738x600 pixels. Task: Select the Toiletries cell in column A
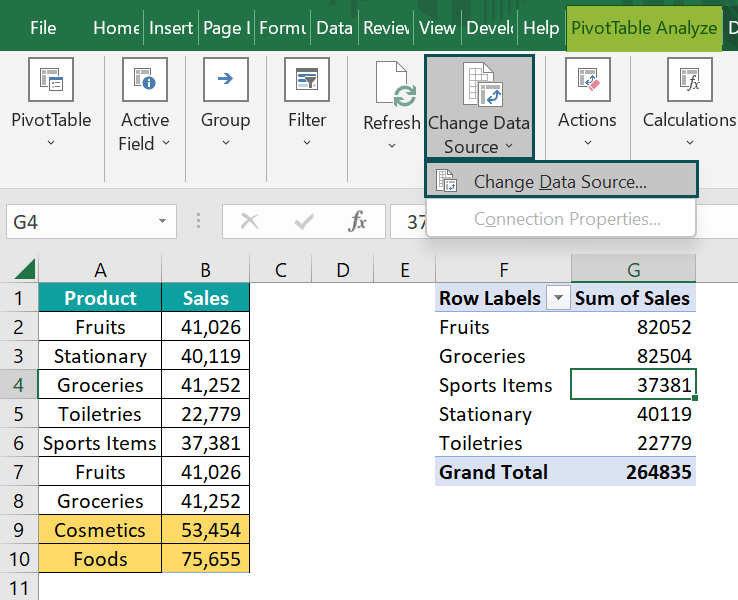[x=100, y=414]
